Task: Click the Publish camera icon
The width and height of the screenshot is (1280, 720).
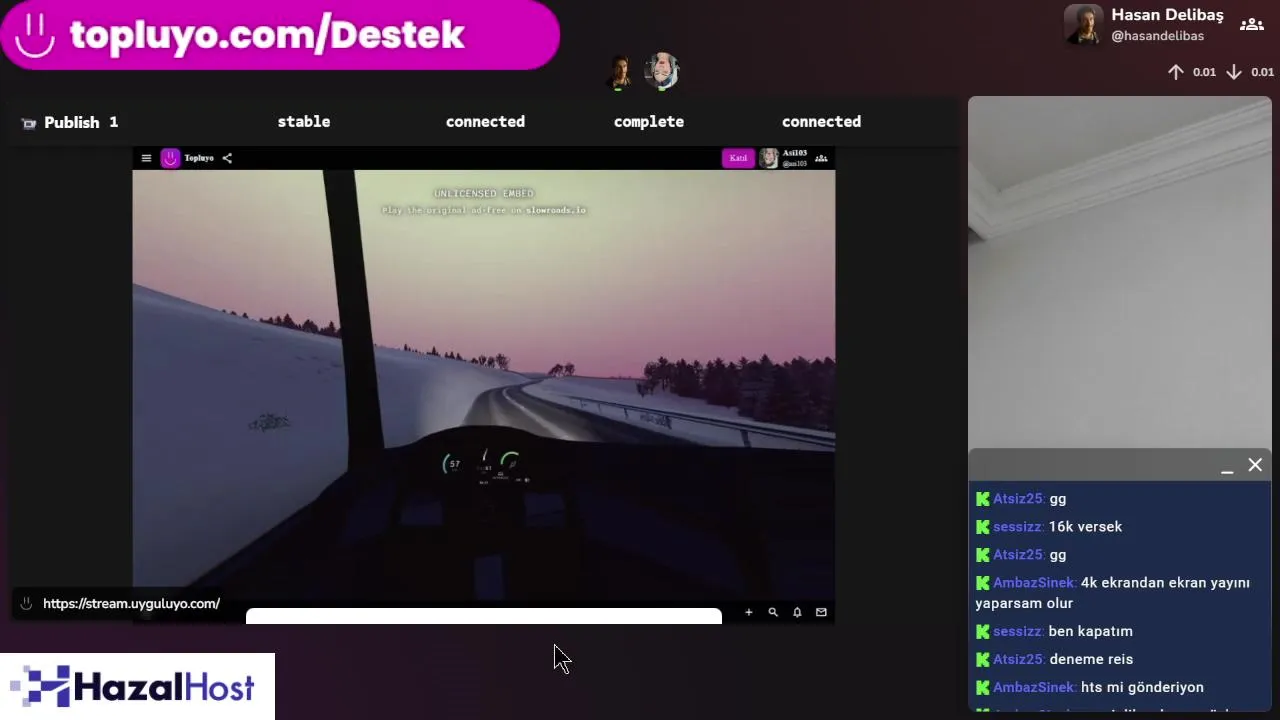Action: pos(29,123)
